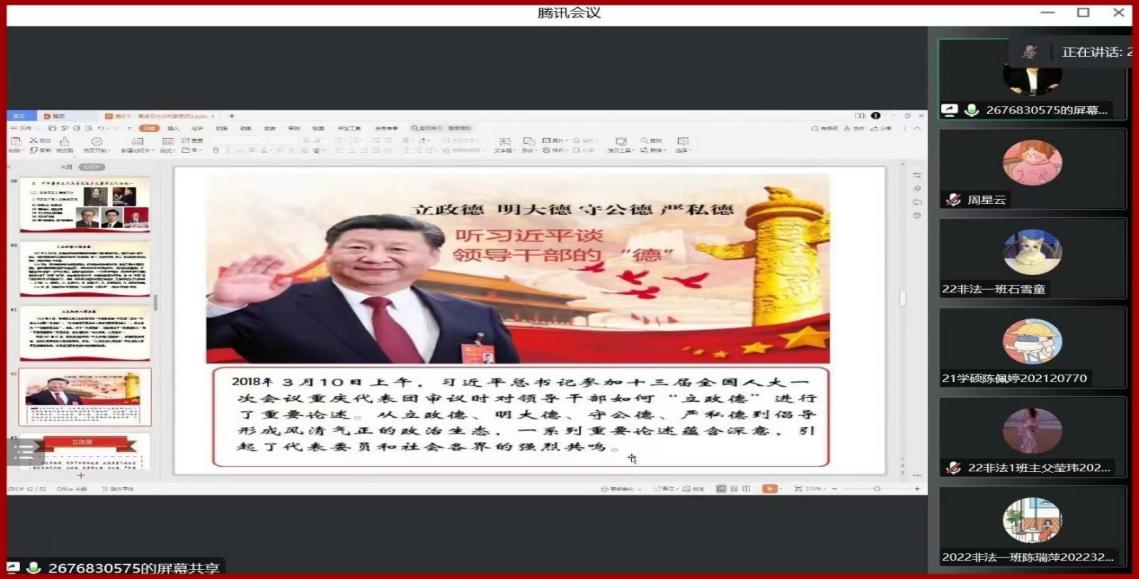Select participant 周星云's video tile

click(x=1032, y=168)
